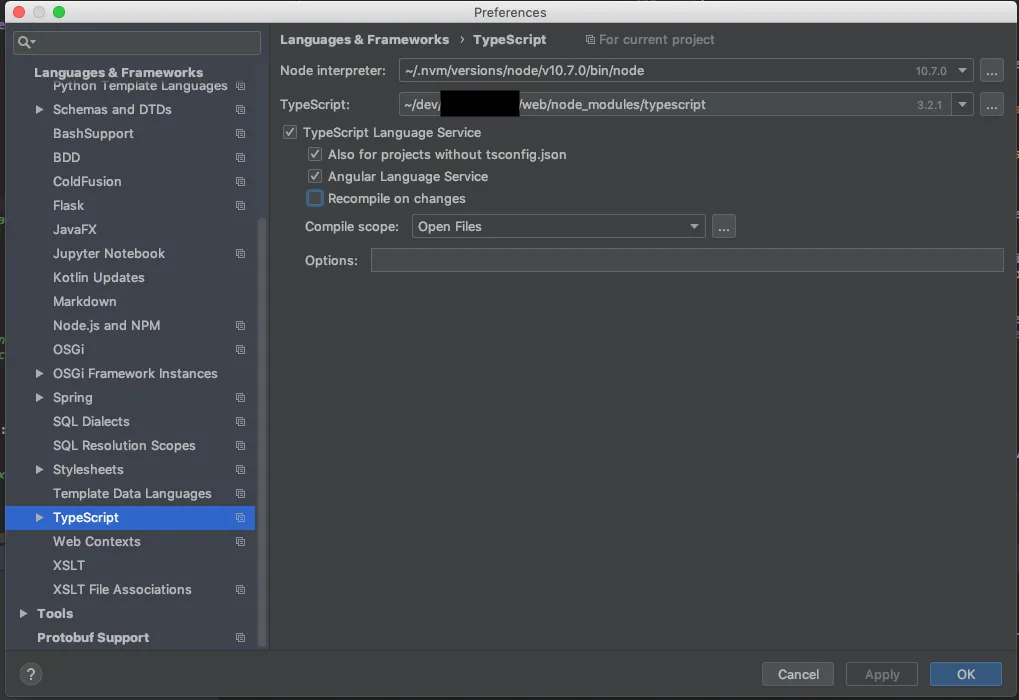Click the settings tree vertical scrollbar
The width and height of the screenshot is (1019, 700).
[262, 432]
